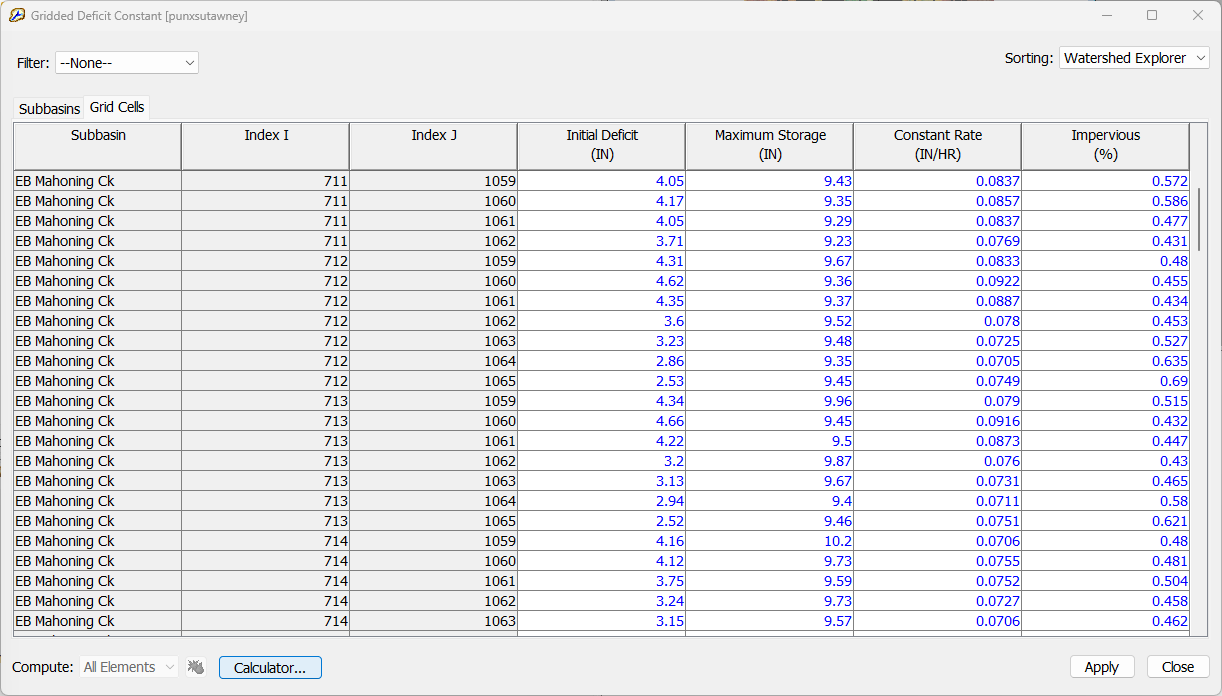The image size is (1222, 696).
Task: Minimize the Gridded Deficit Constant window
Action: click(1107, 16)
